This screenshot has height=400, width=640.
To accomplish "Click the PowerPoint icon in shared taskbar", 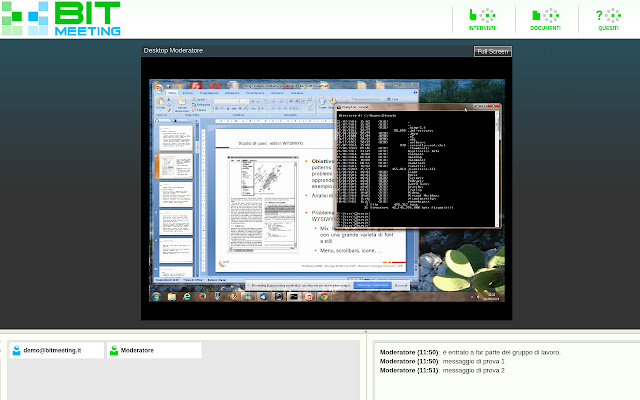I will (x=309, y=297).
